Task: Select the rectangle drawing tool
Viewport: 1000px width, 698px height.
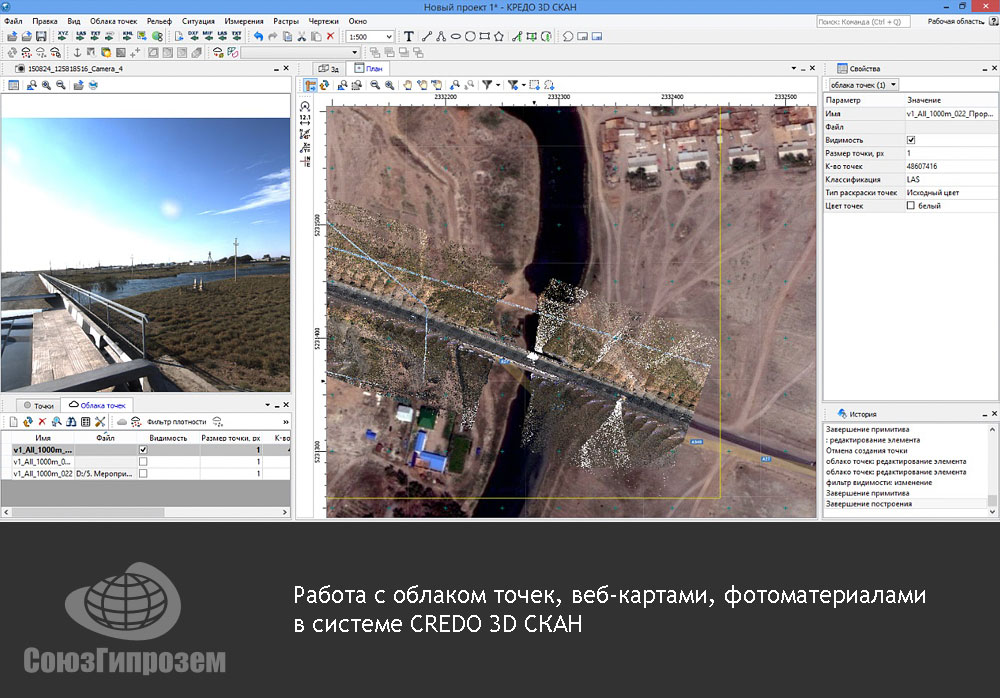Action: (x=485, y=36)
